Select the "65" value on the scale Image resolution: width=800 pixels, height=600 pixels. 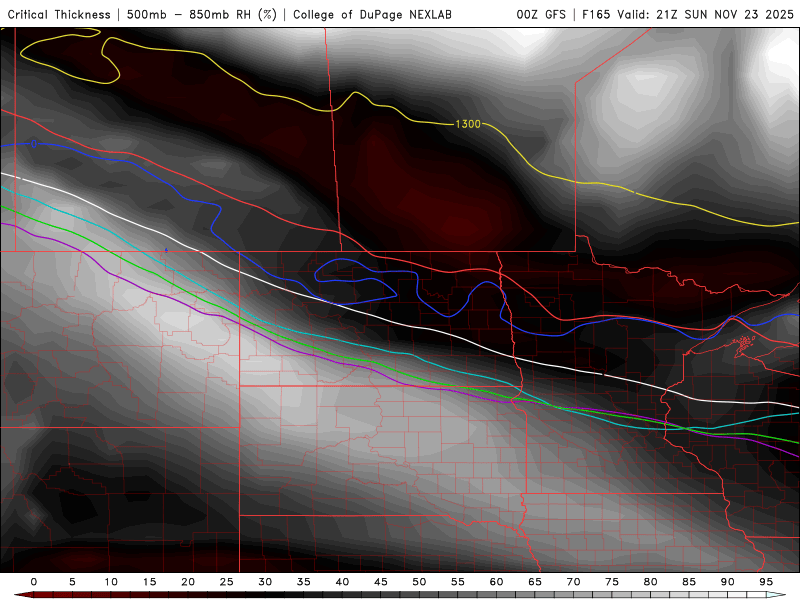tap(535, 582)
